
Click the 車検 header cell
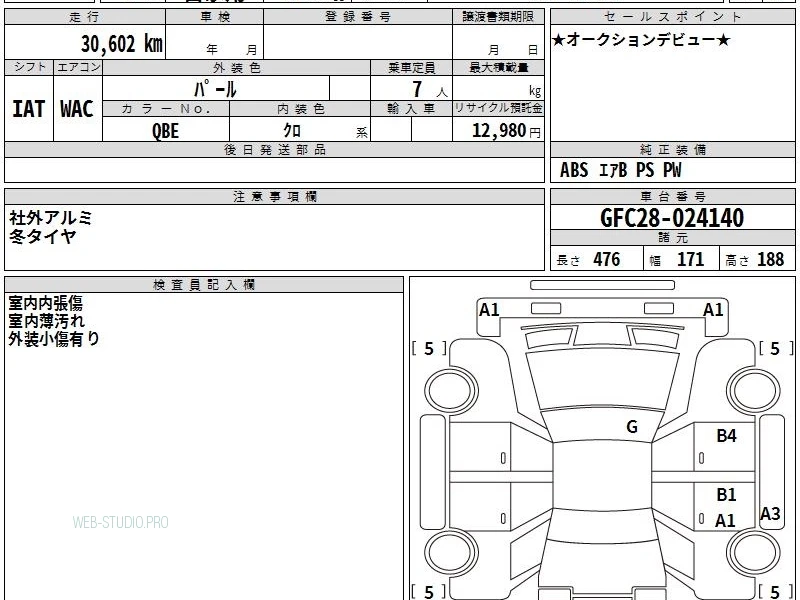click(215, 17)
